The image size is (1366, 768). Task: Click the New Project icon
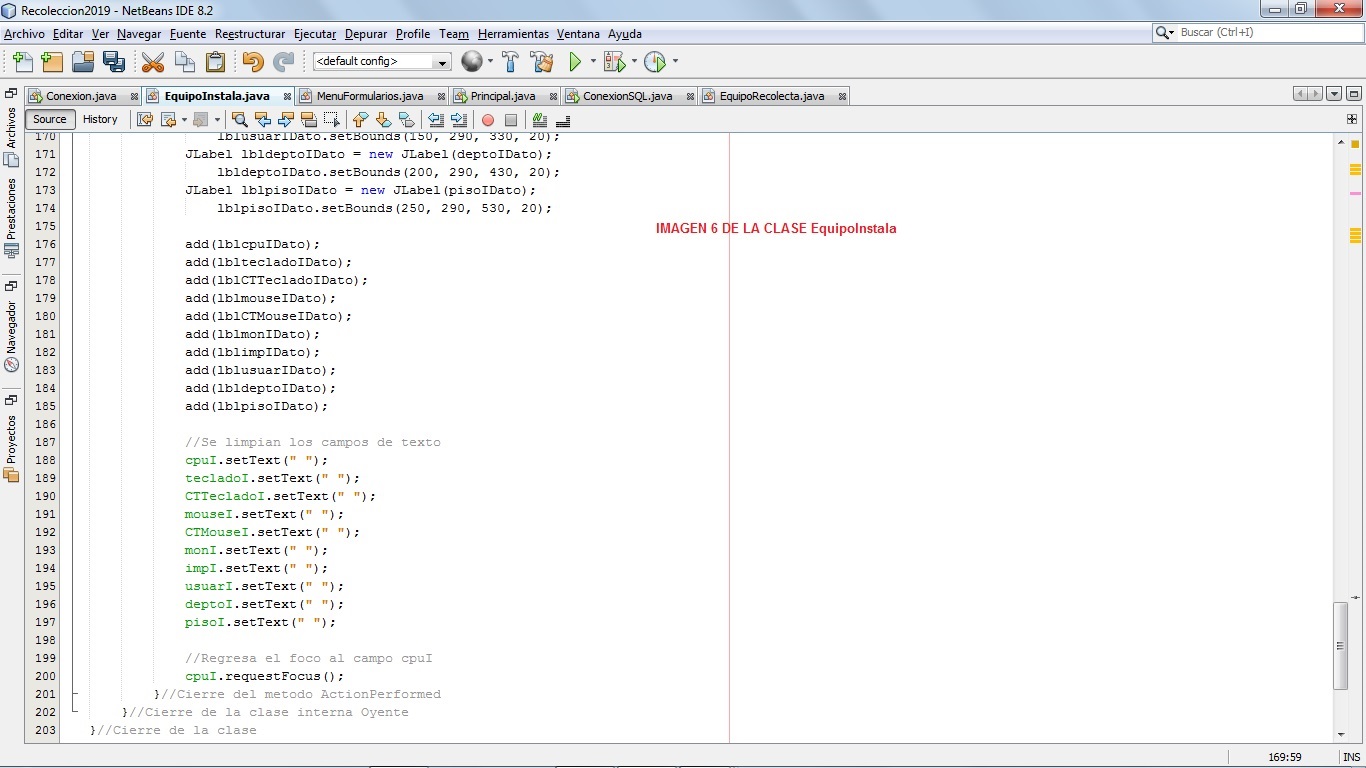[52, 62]
